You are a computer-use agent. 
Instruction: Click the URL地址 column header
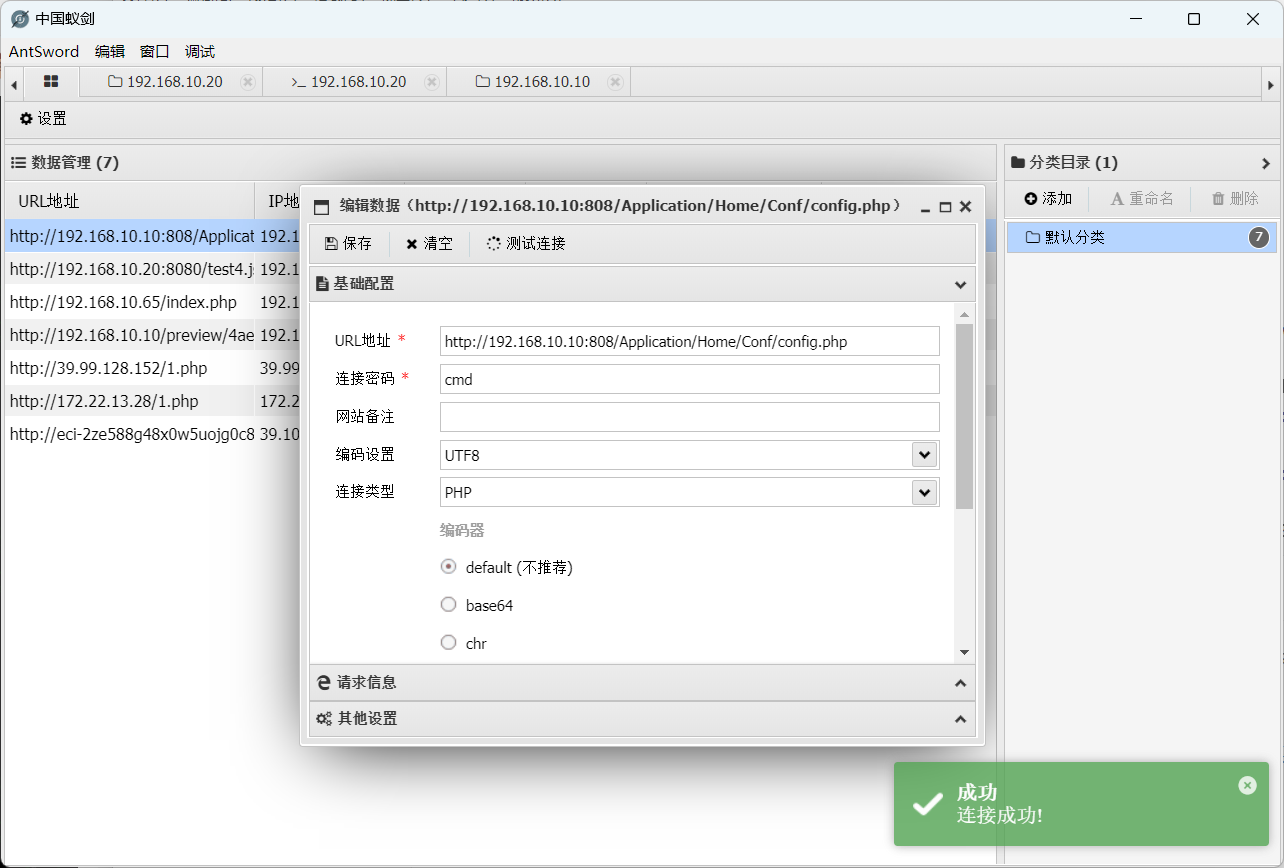[130, 201]
